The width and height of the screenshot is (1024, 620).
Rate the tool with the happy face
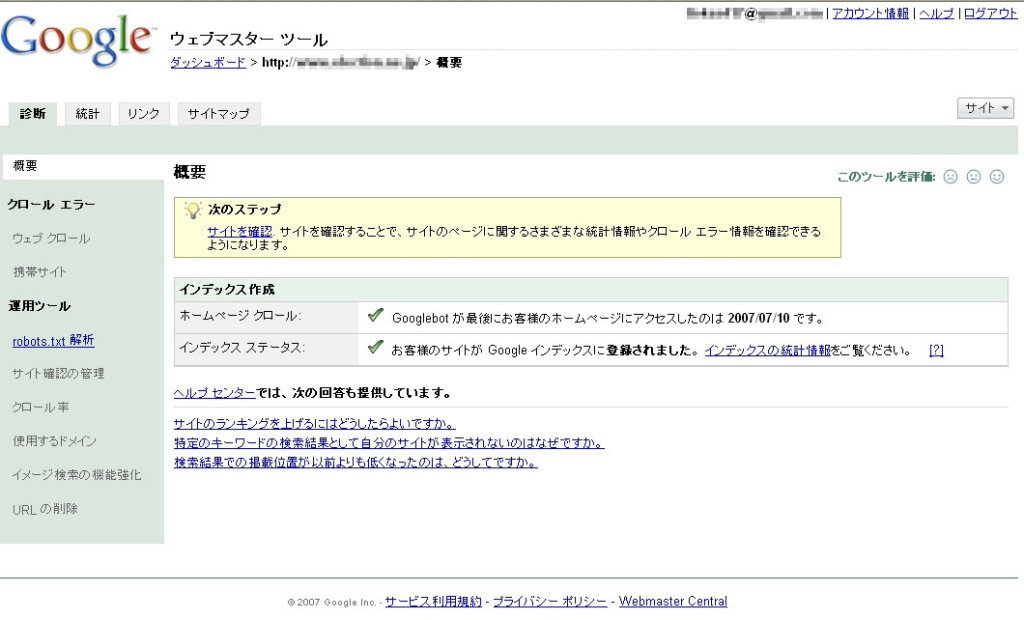(x=997, y=177)
